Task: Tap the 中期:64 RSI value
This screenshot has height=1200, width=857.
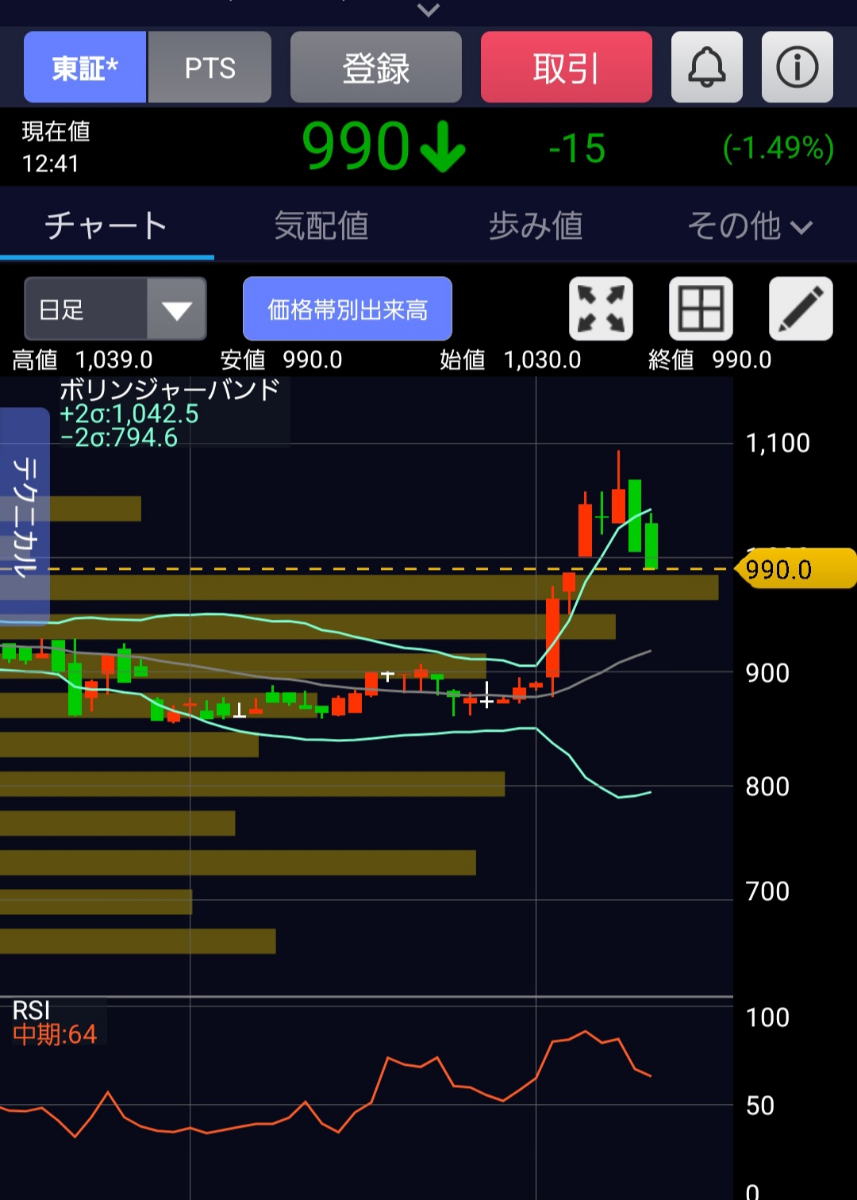Action: (55, 1034)
